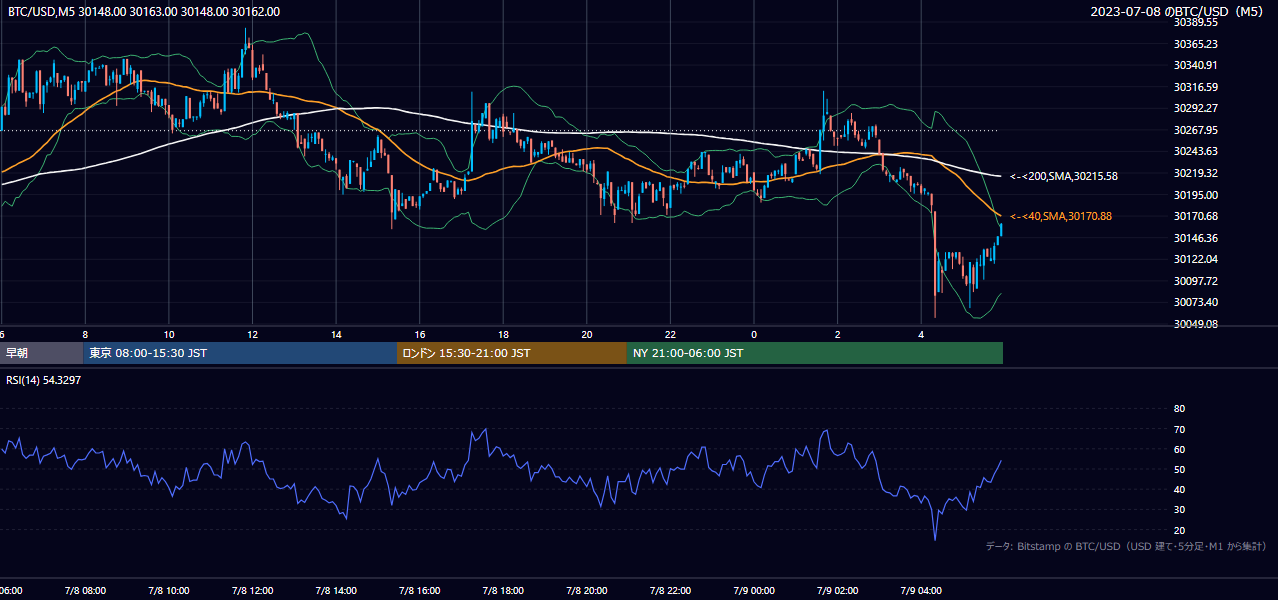Click price axis value 30243.63
The image size is (1278, 600).
(x=1196, y=151)
